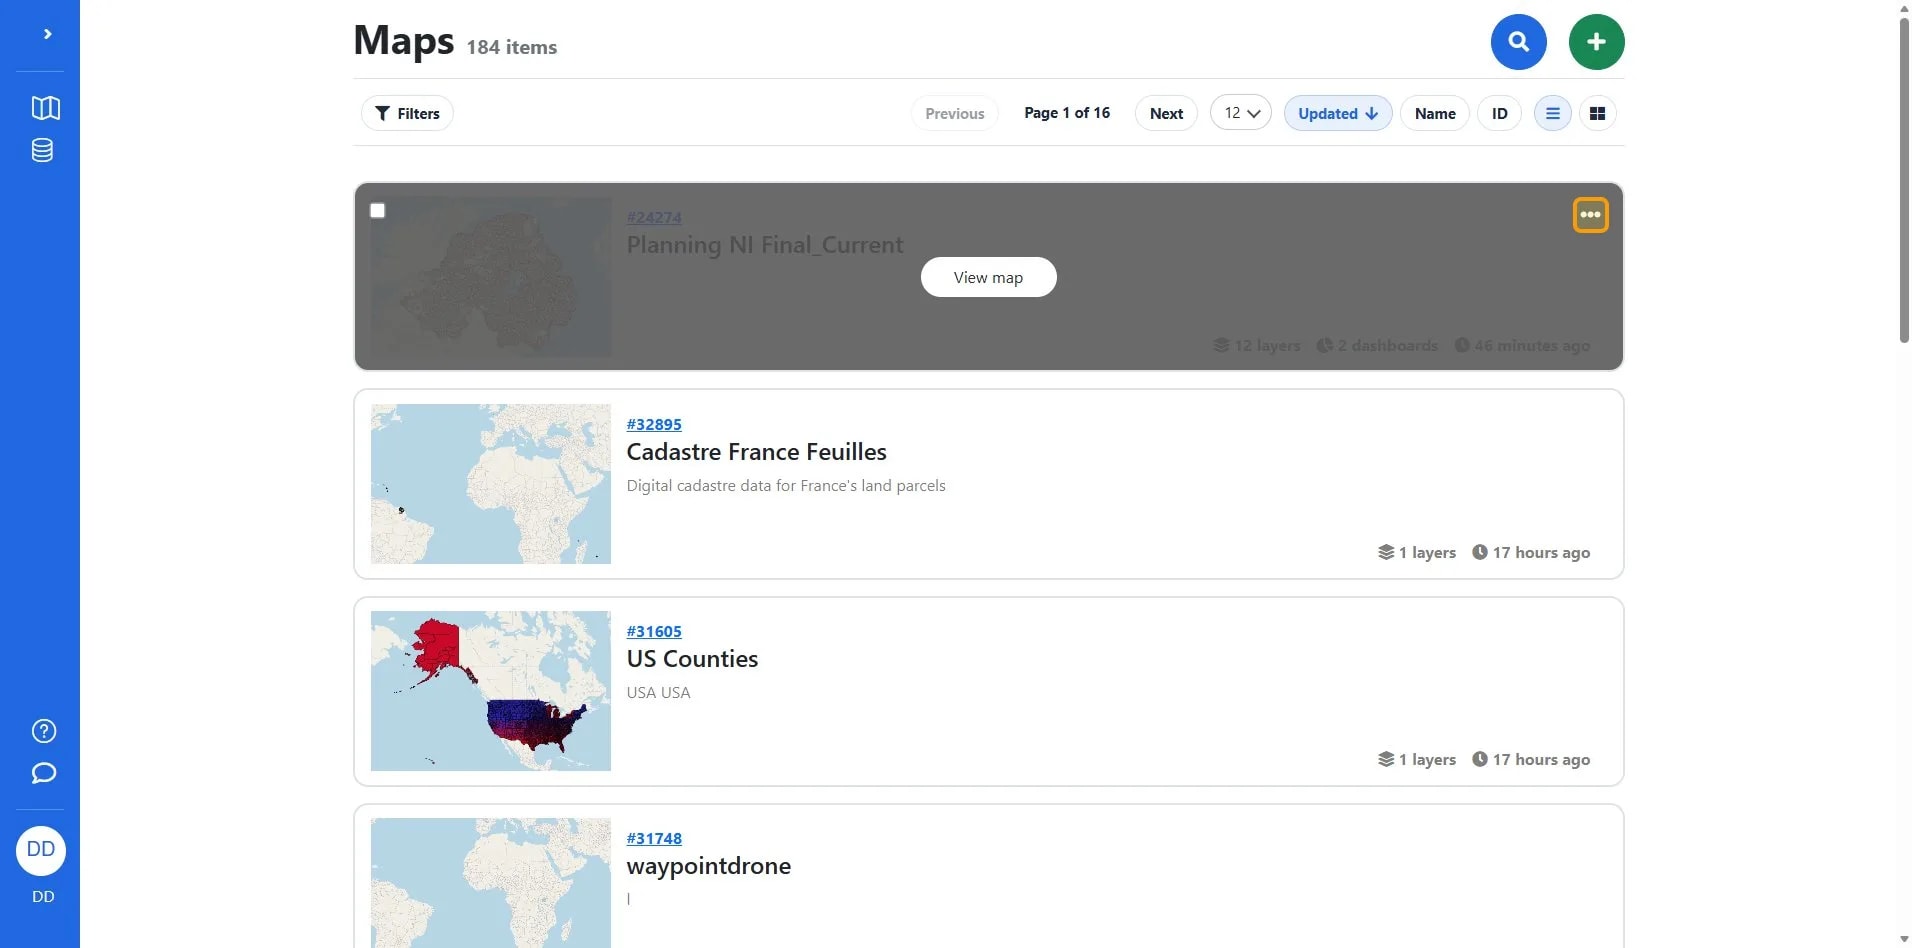Open the chat feedback bubble icon

point(43,773)
